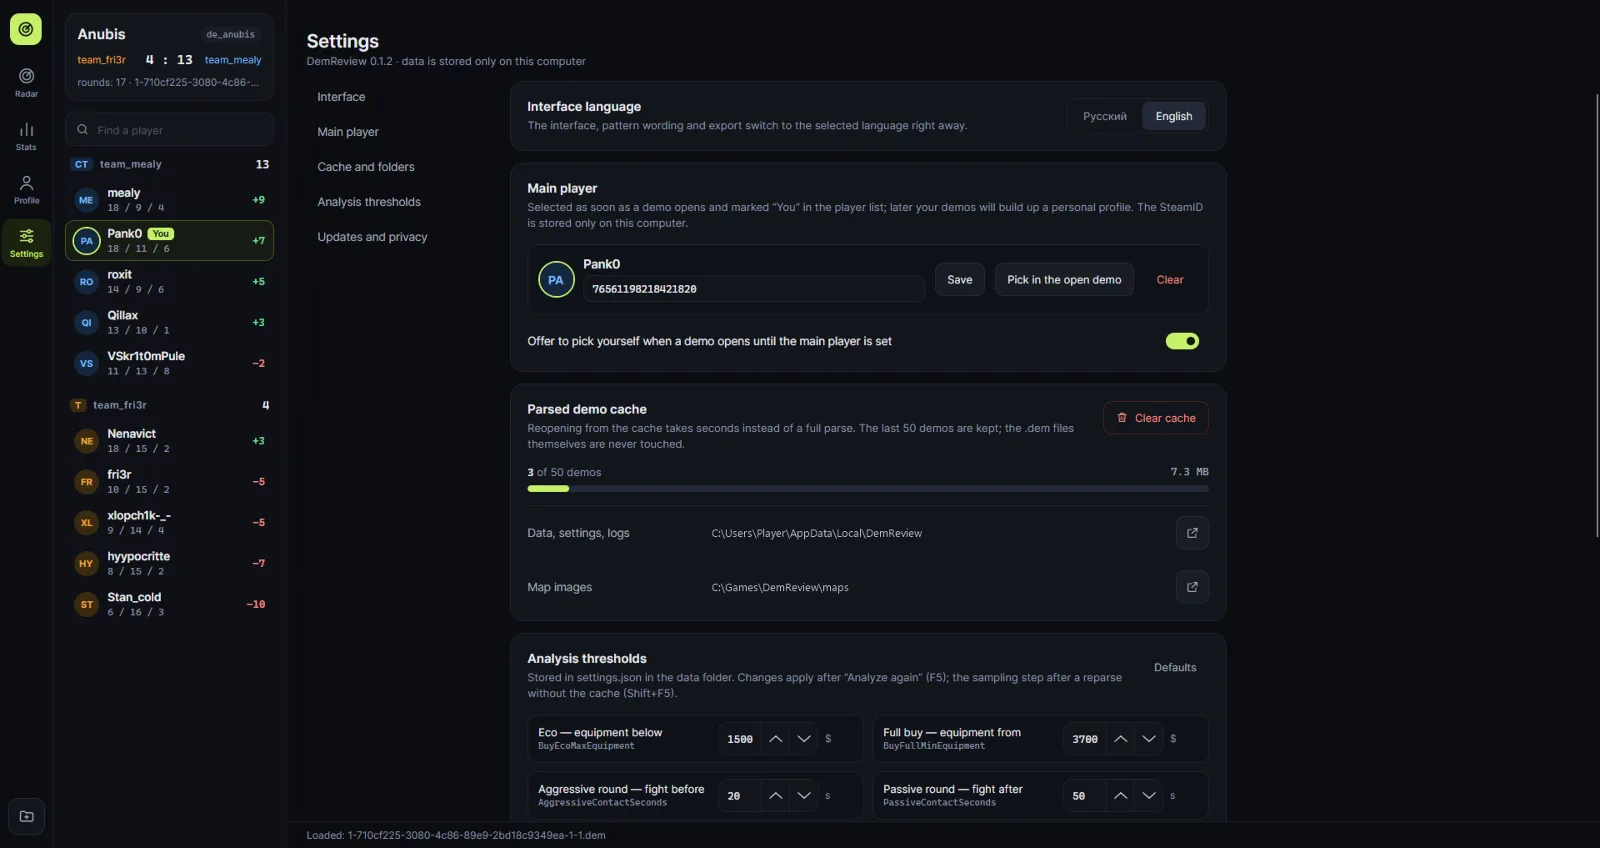Click Pick in the open demo
Image resolution: width=1600 pixels, height=848 pixels.
(1064, 280)
